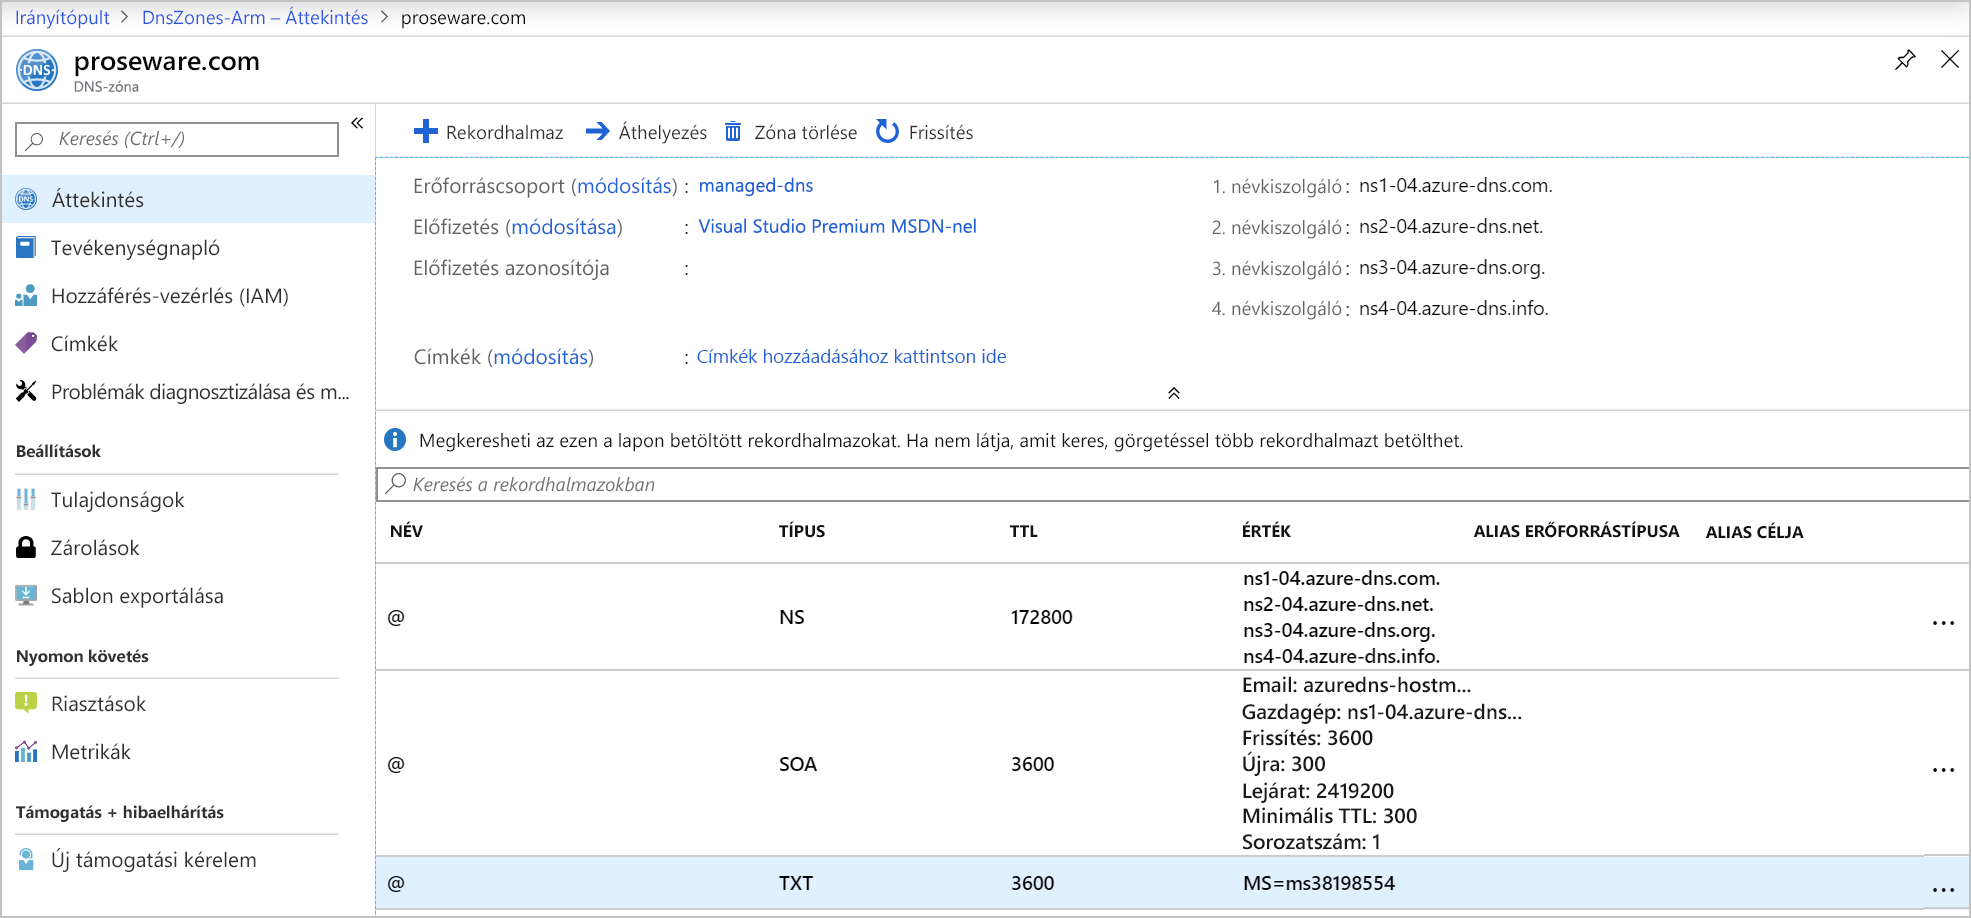Click the ALIAS CÉLJA column header
1971x918 pixels.
(x=1755, y=532)
